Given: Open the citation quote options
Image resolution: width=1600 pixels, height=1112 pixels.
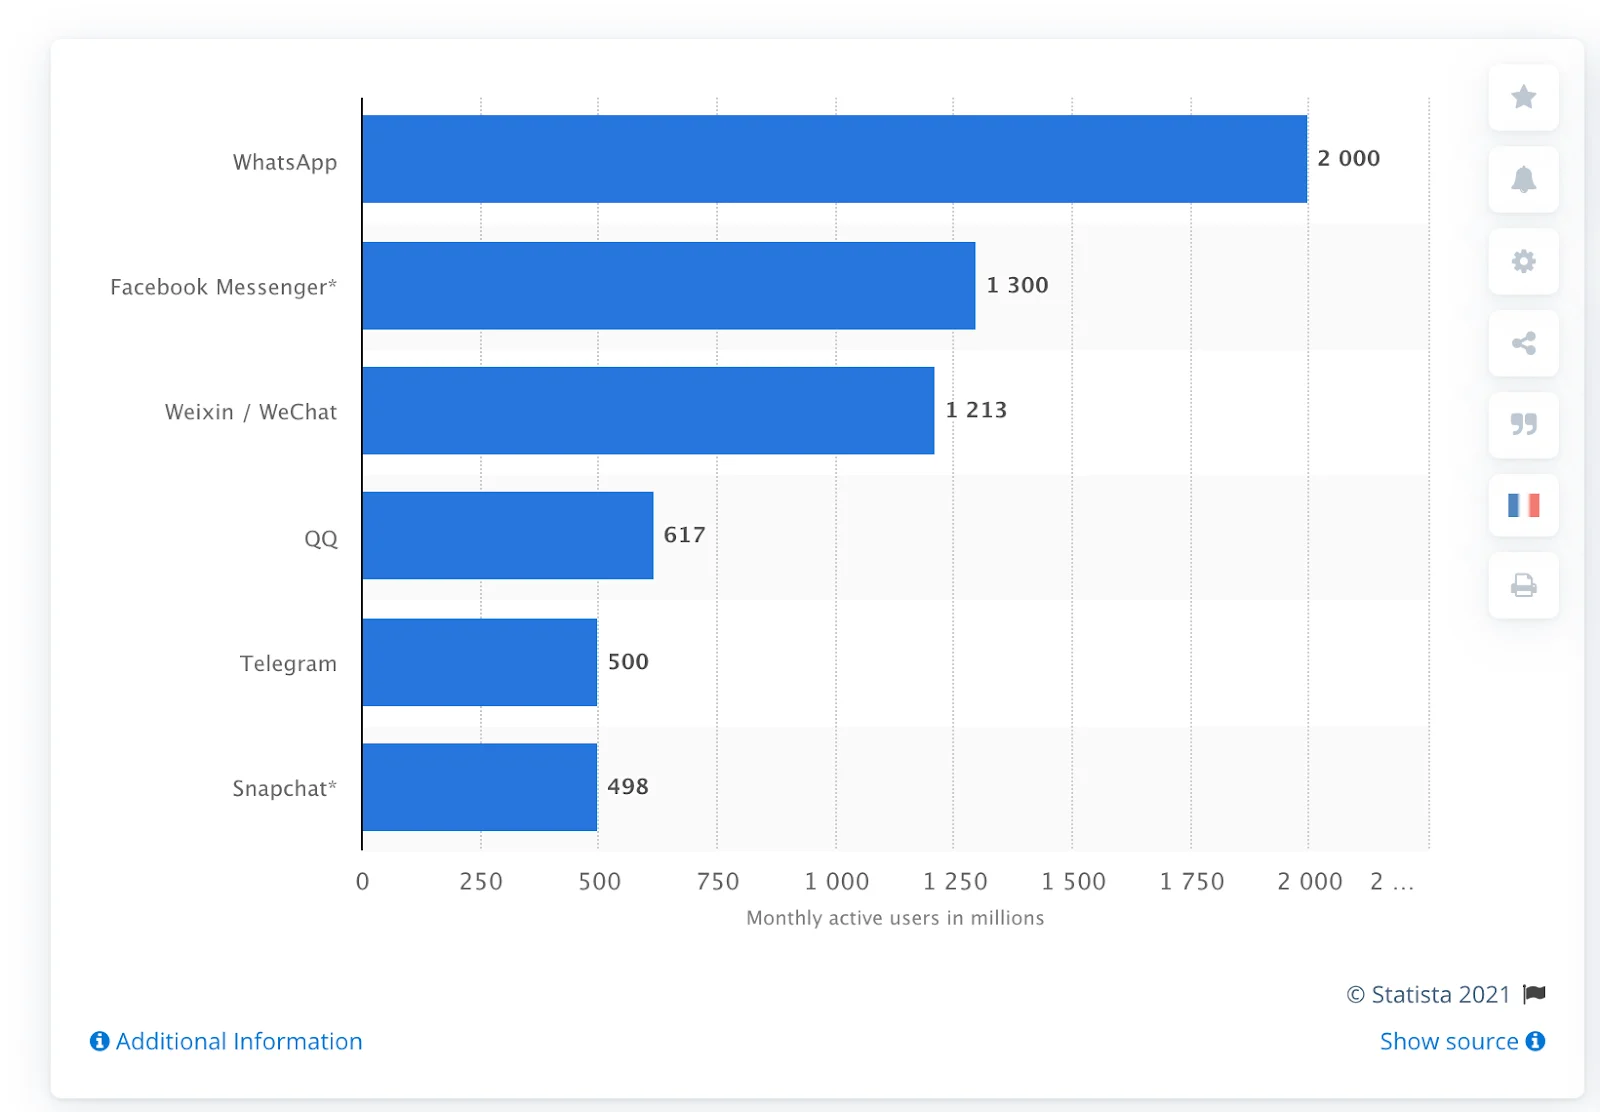Looking at the screenshot, I should 1523,426.
